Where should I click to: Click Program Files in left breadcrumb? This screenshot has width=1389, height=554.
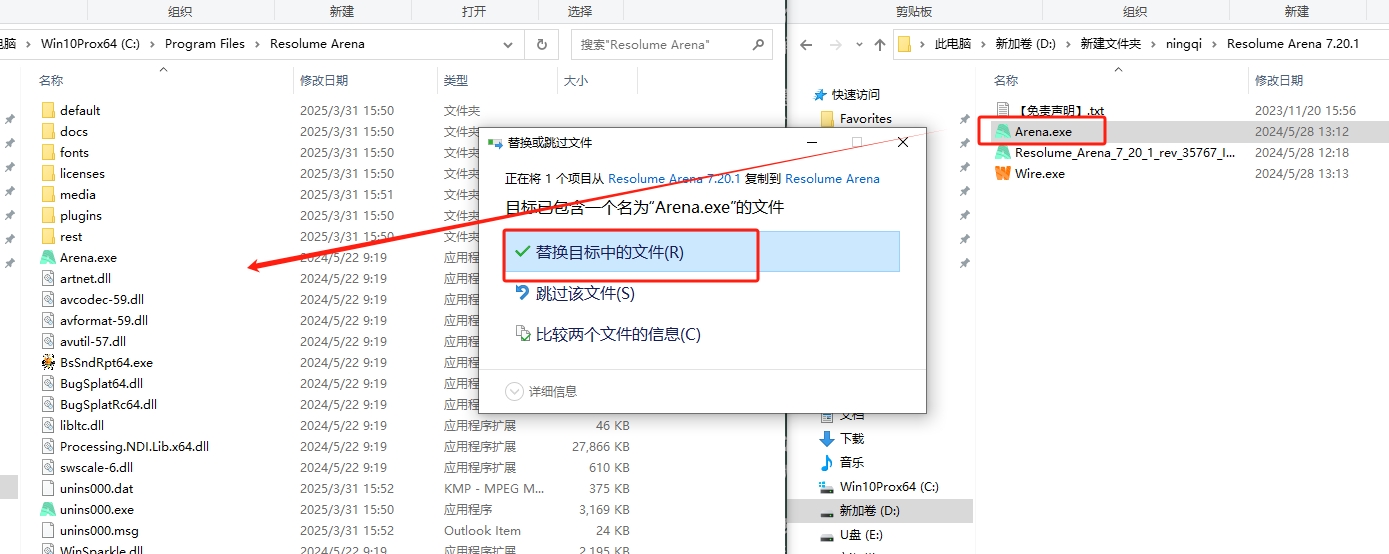(205, 44)
